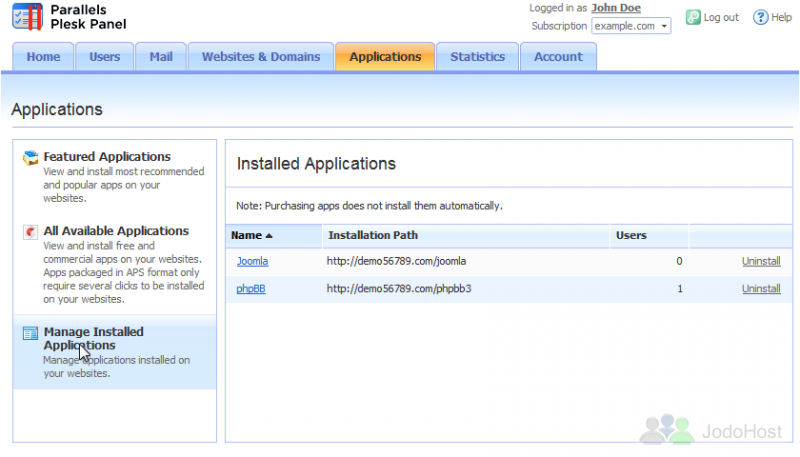Go to the Mail tab
The height and width of the screenshot is (457, 800).
(x=161, y=57)
